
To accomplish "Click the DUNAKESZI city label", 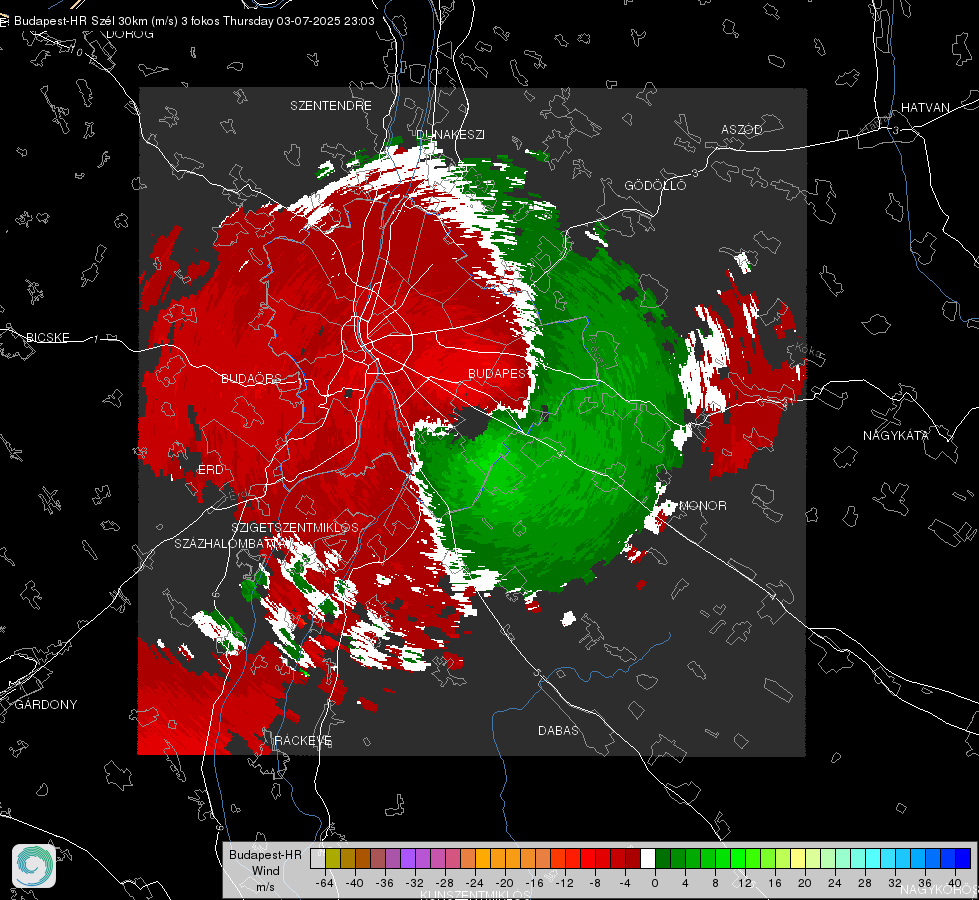I will (x=451, y=134).
